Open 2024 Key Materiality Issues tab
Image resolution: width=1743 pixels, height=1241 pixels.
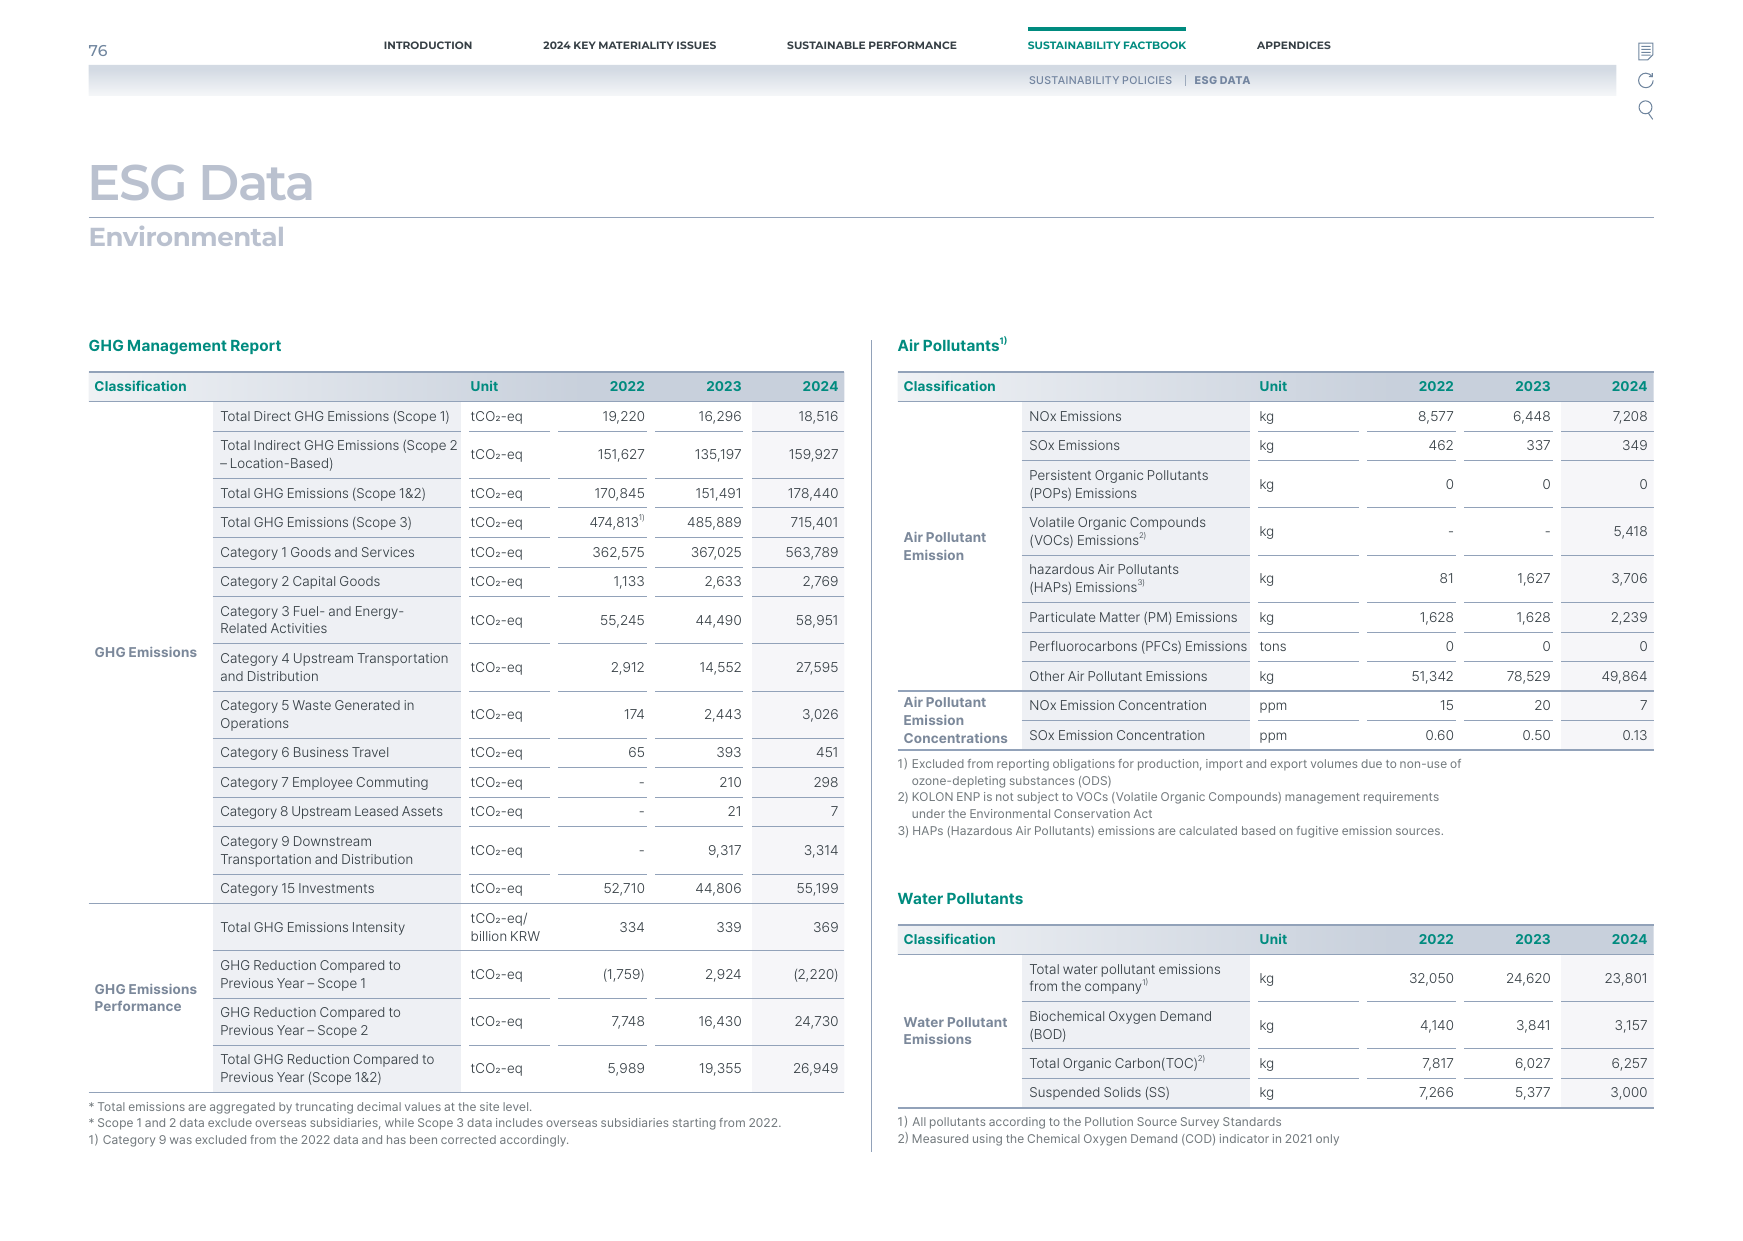point(629,45)
